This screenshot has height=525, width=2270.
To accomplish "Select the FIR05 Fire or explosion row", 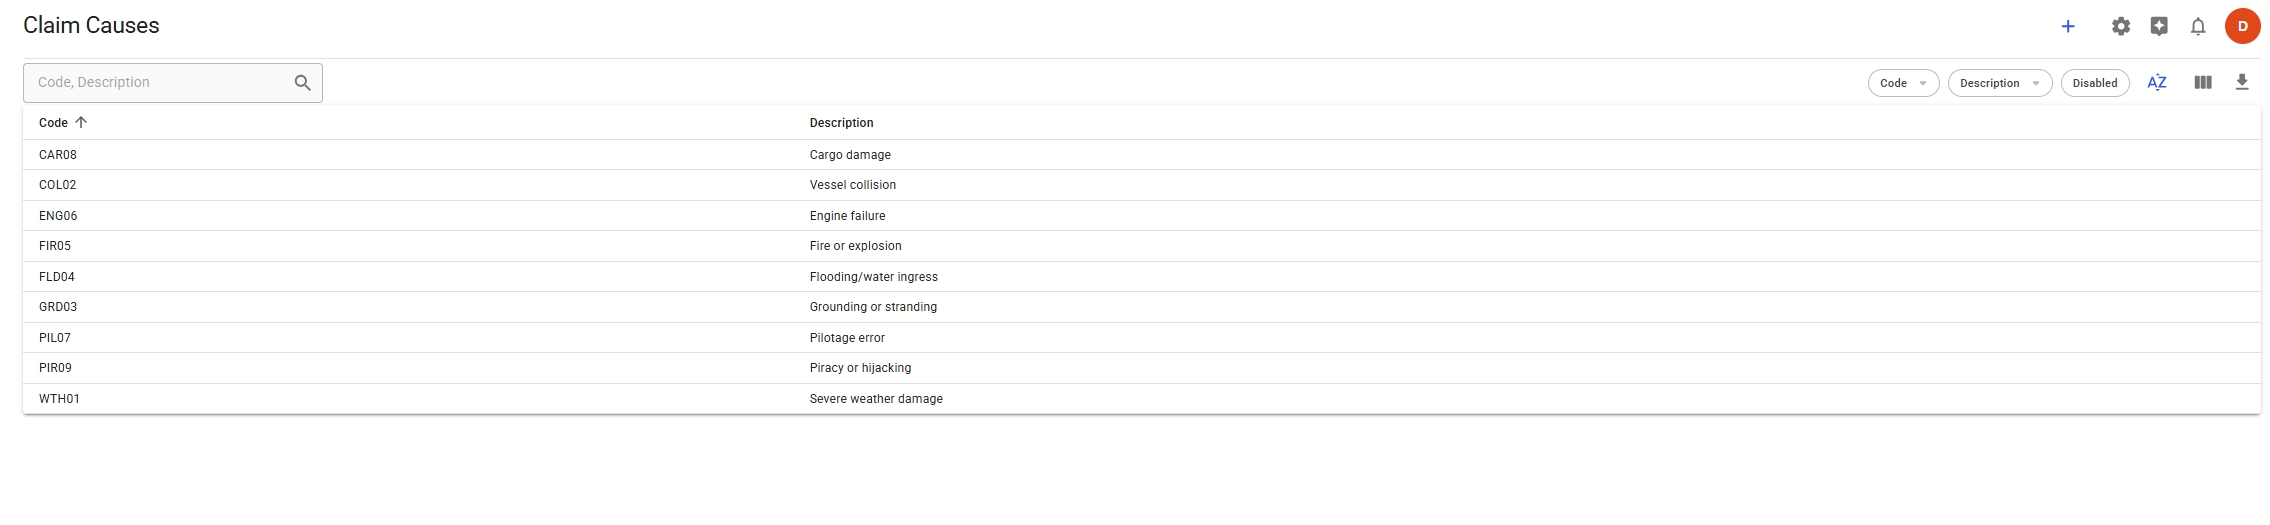I will point(55,246).
